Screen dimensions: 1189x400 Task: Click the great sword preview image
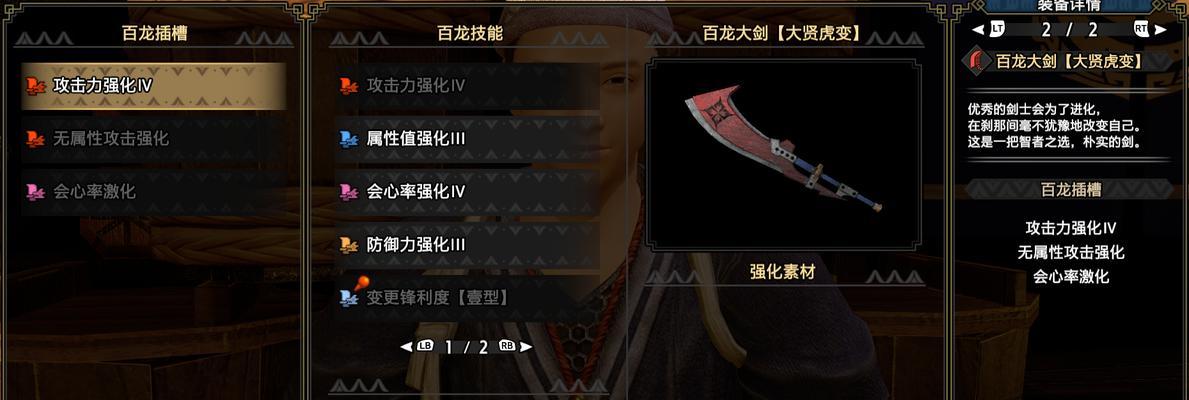[784, 155]
